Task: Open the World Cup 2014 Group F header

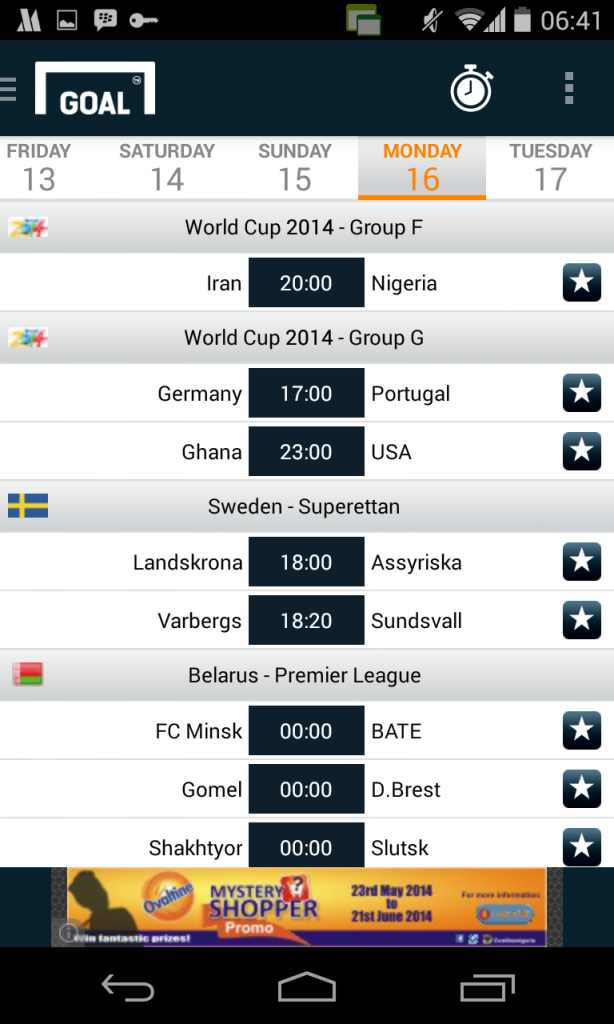Action: (x=304, y=228)
